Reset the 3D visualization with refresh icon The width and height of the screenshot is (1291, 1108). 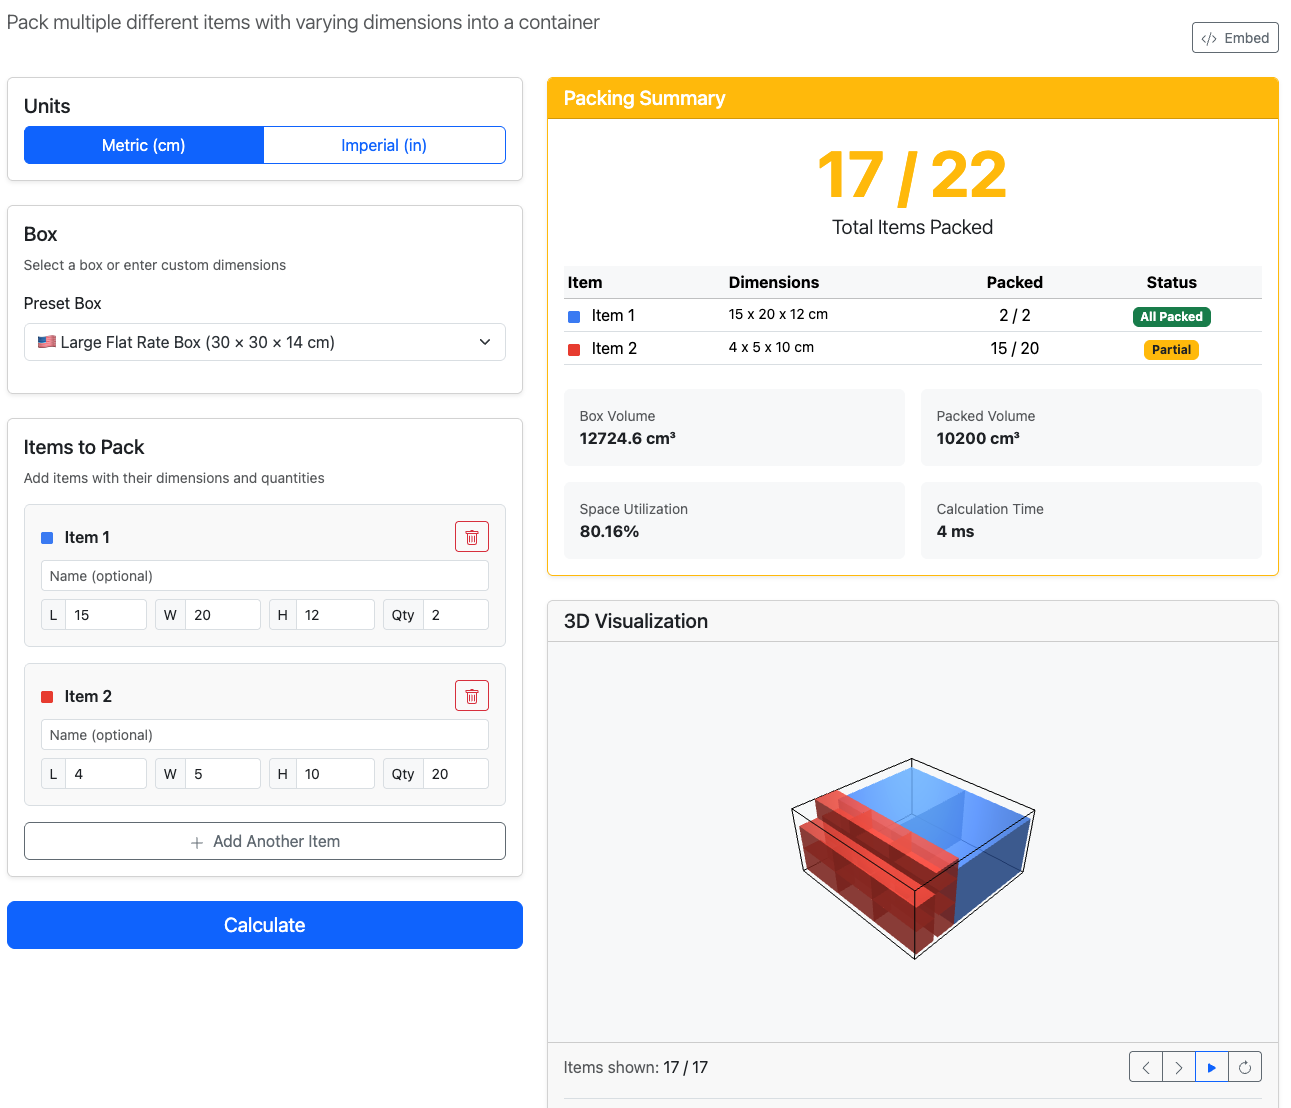click(x=1245, y=1067)
